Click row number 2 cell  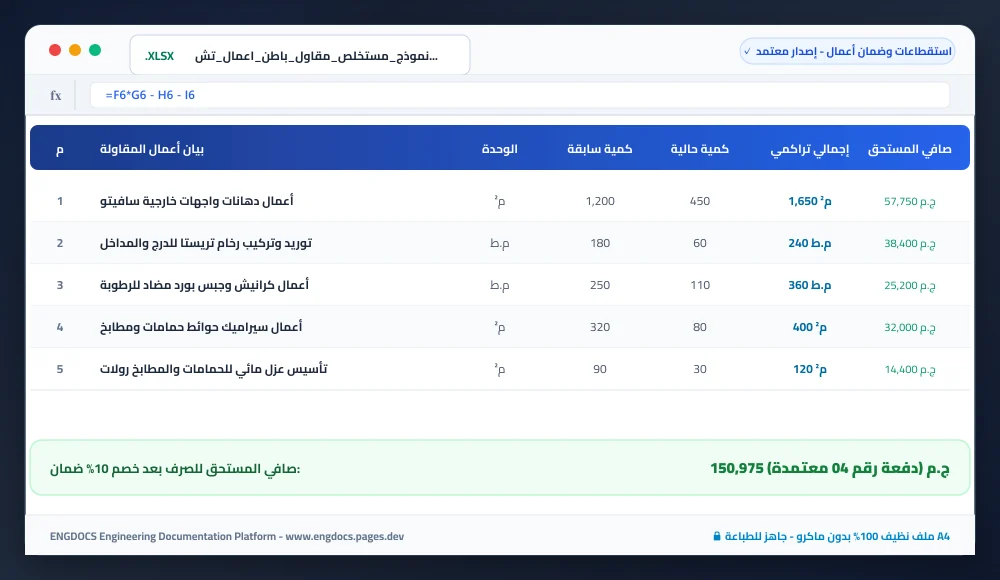60,243
